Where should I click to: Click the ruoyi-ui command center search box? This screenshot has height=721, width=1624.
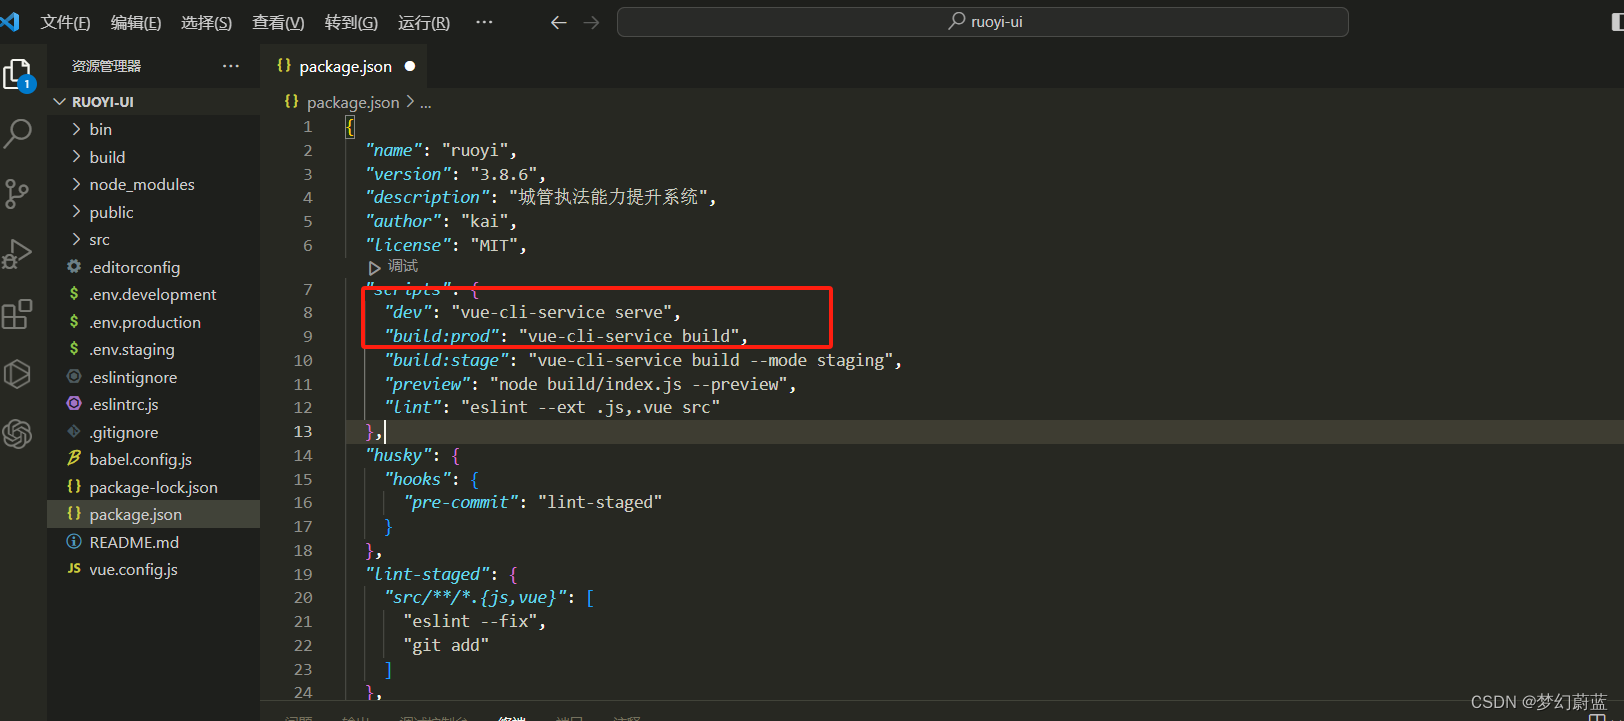pos(982,22)
